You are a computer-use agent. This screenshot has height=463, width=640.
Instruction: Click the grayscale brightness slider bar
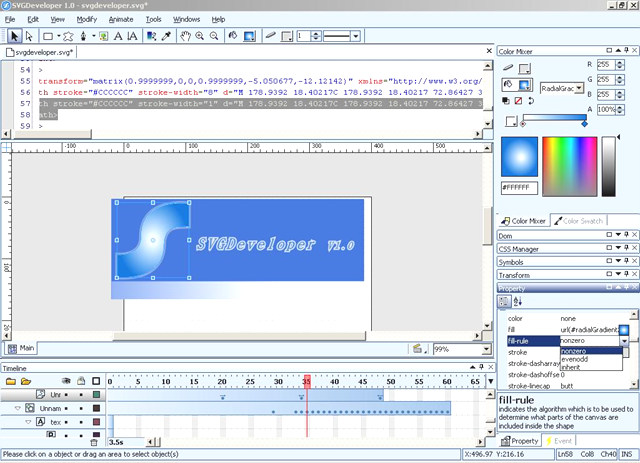[608, 167]
